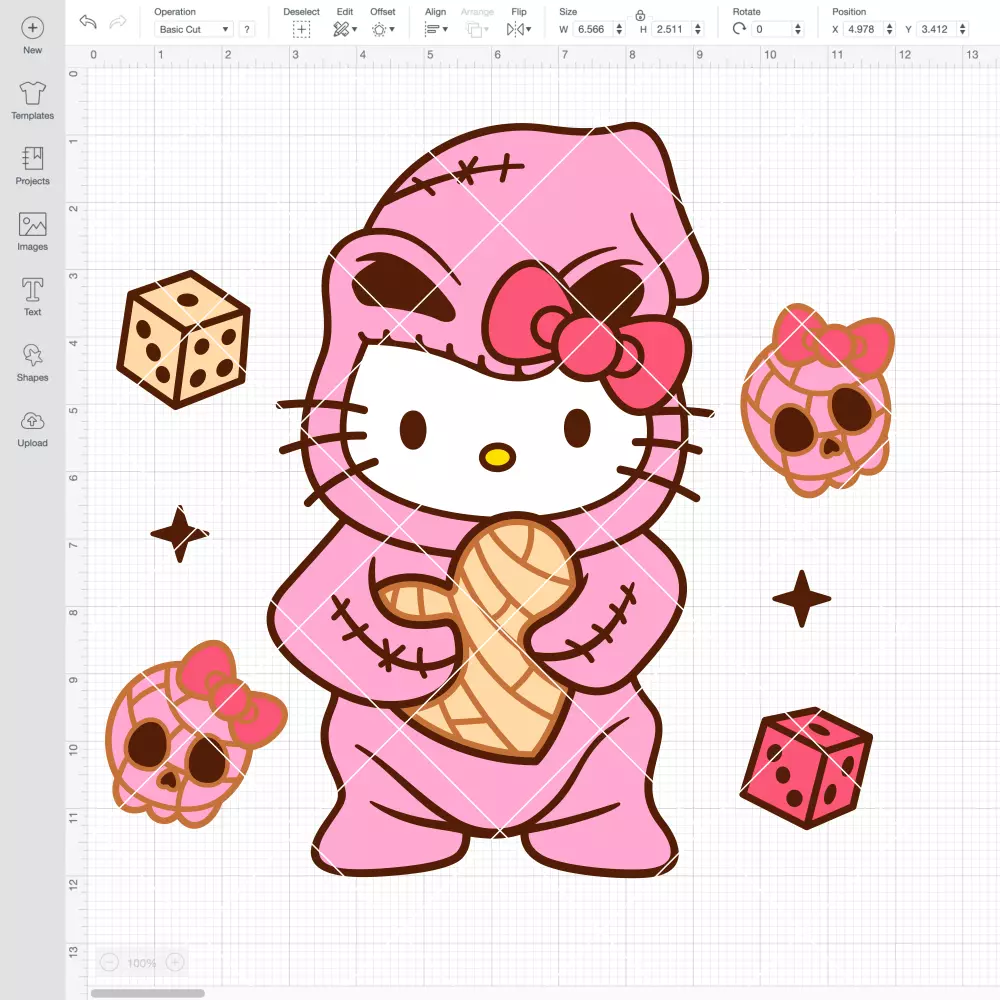The width and height of the screenshot is (1000, 1000).
Task: Click the New project plus icon
Action: (x=33, y=28)
